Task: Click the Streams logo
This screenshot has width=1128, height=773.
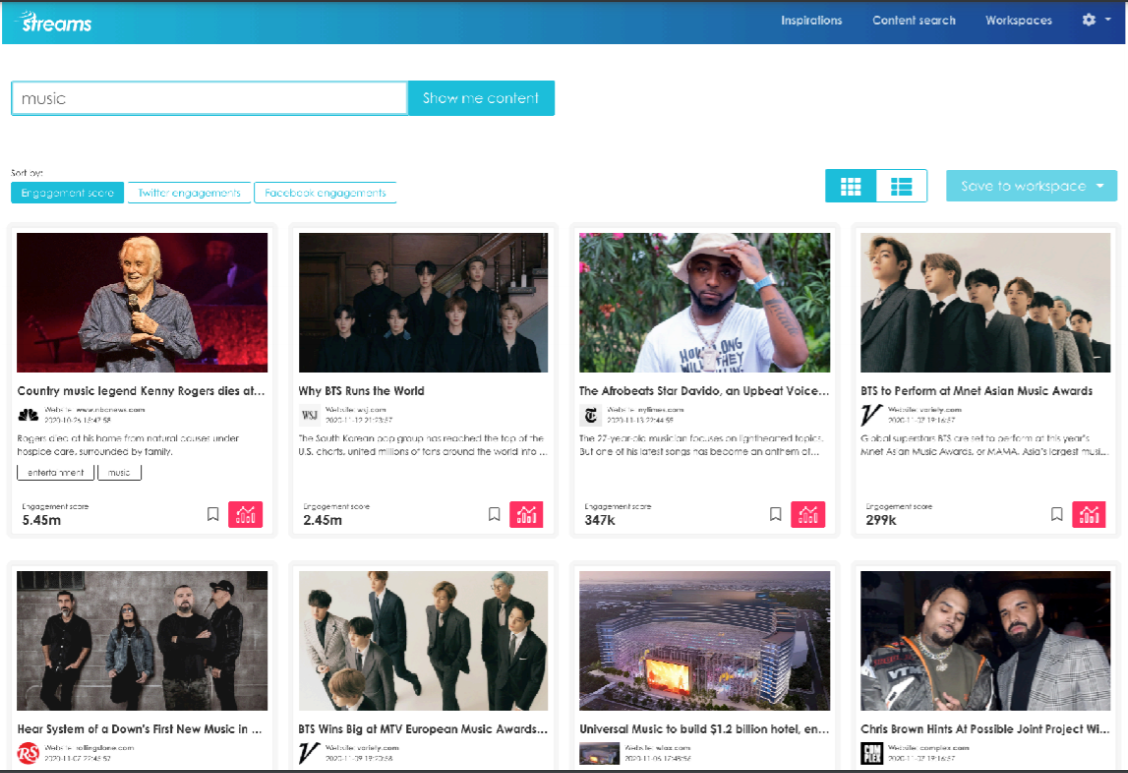Action: click(55, 22)
